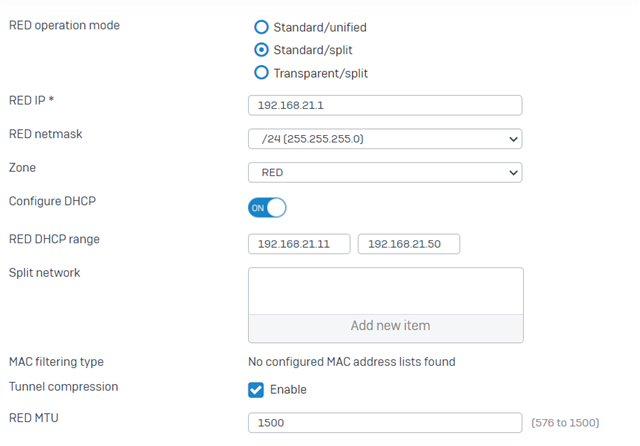The width and height of the screenshot is (640, 446).
Task: Open the Zone selector showing RED
Action: point(385,172)
